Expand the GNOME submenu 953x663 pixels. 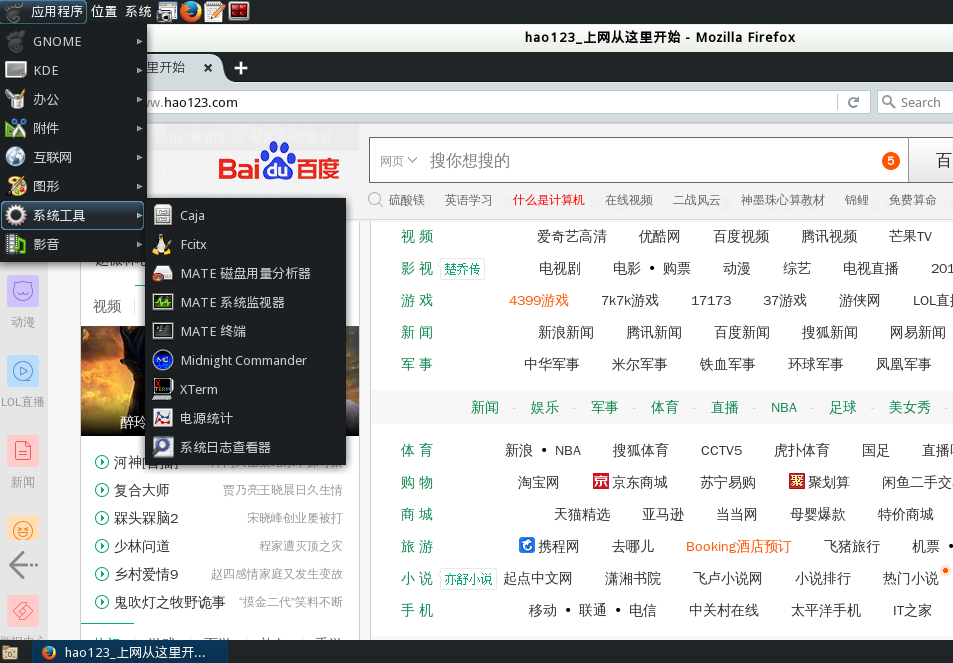pyautogui.click(x=73, y=41)
